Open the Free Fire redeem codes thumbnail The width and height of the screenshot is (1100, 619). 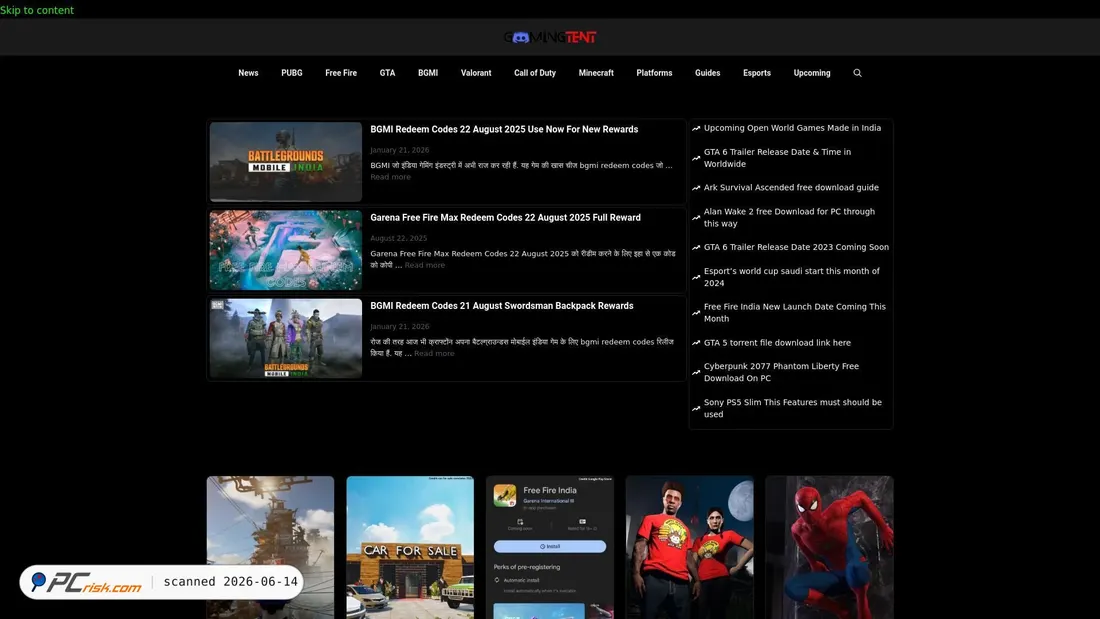click(286, 251)
